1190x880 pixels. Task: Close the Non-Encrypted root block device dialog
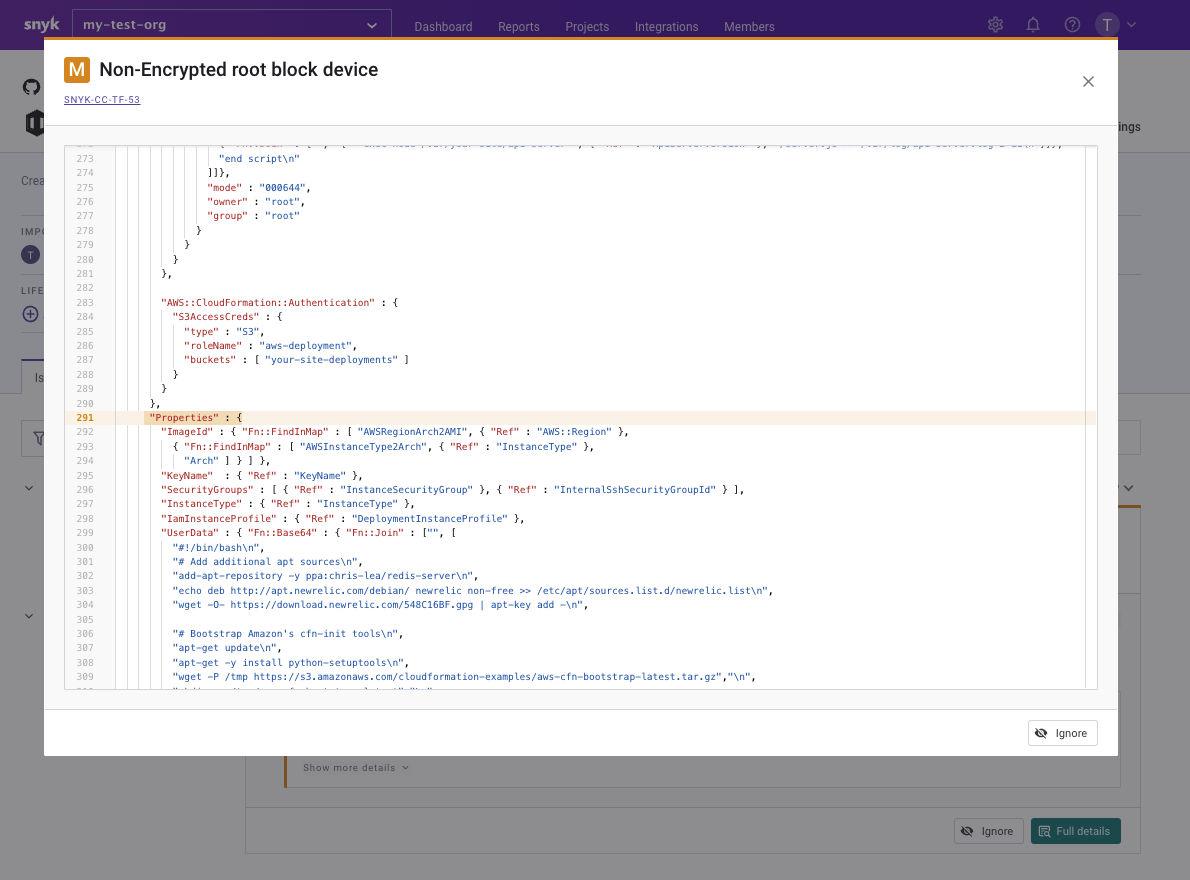click(x=1088, y=82)
